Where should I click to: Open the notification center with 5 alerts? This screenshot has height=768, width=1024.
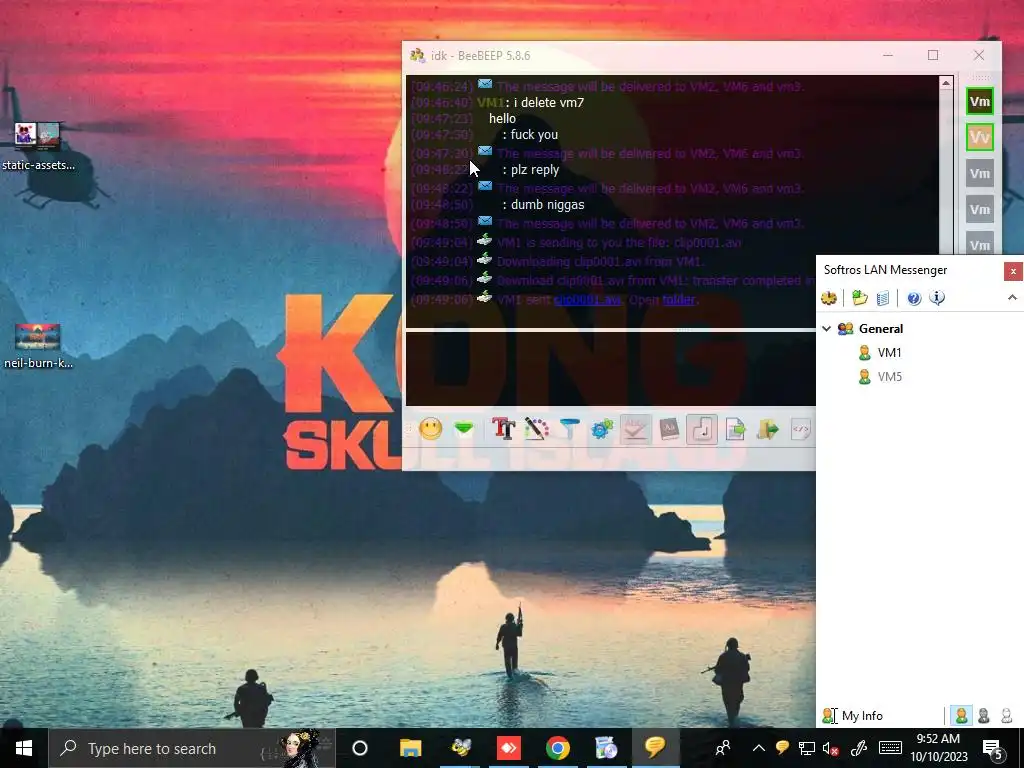[x=993, y=748]
